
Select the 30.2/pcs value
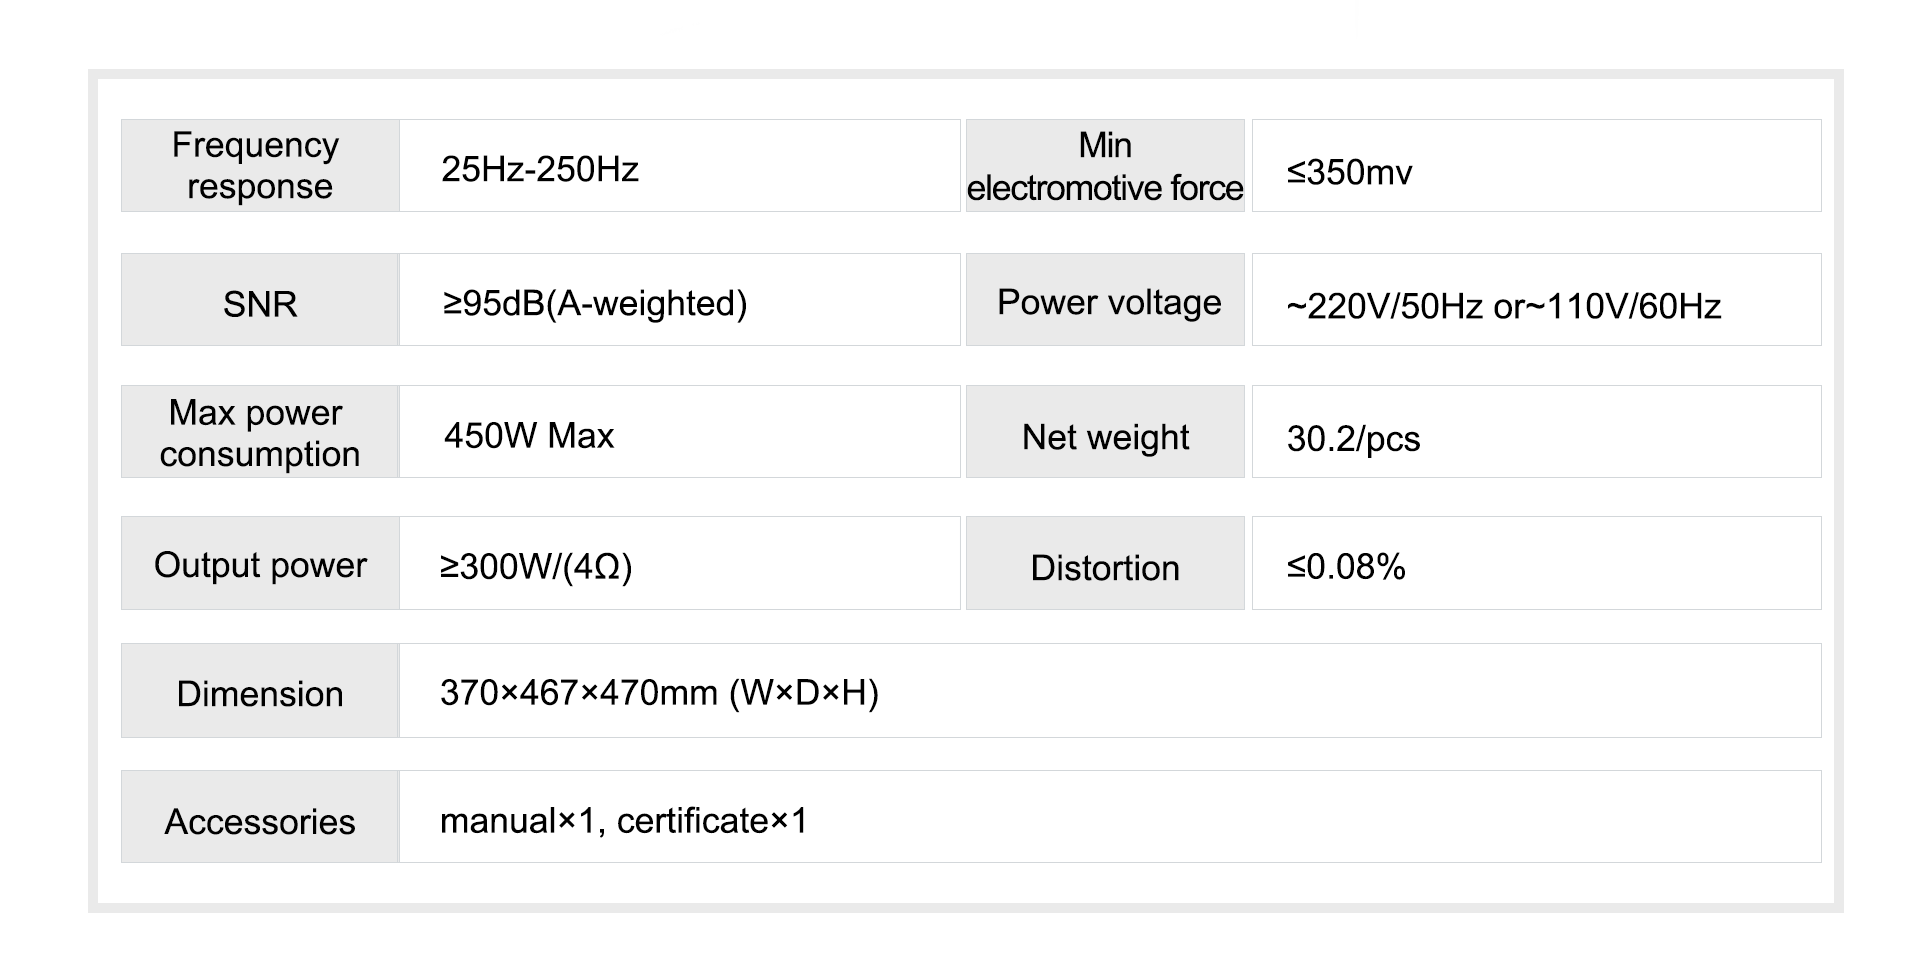tap(1353, 438)
